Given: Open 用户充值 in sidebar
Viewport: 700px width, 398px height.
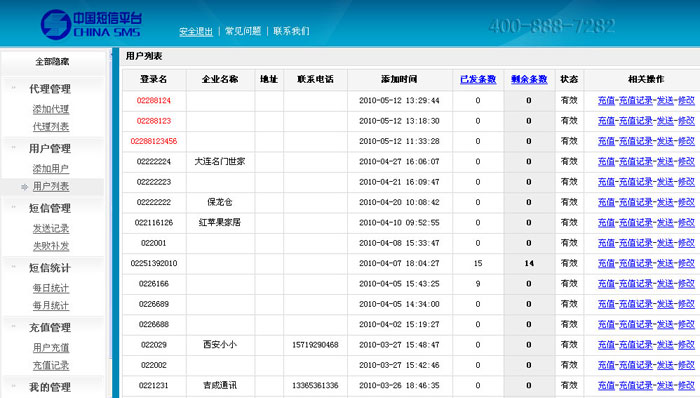Looking at the screenshot, I should point(51,348).
